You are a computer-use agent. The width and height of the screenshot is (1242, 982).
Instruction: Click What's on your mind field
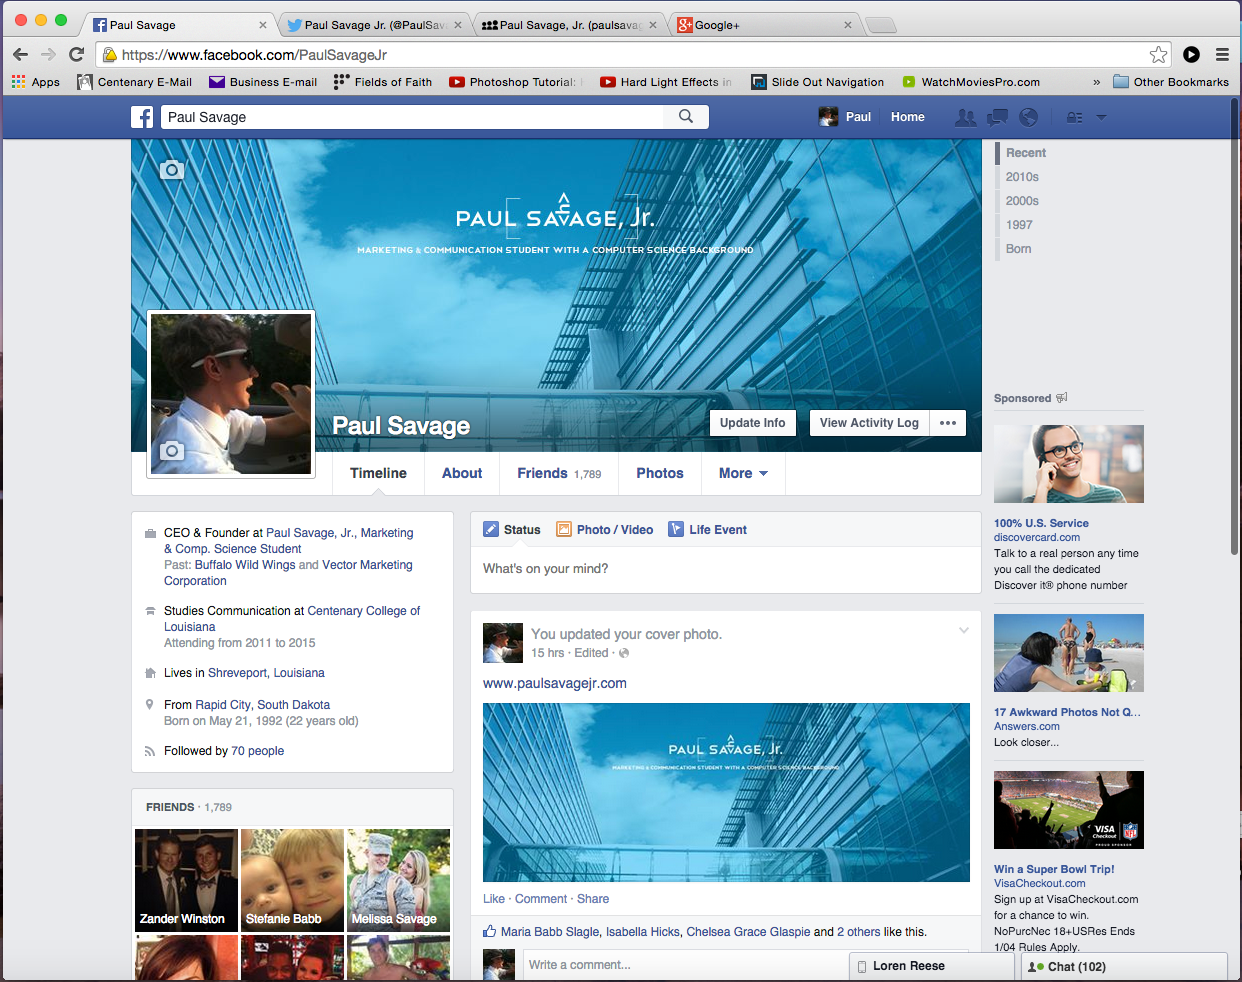(x=725, y=569)
